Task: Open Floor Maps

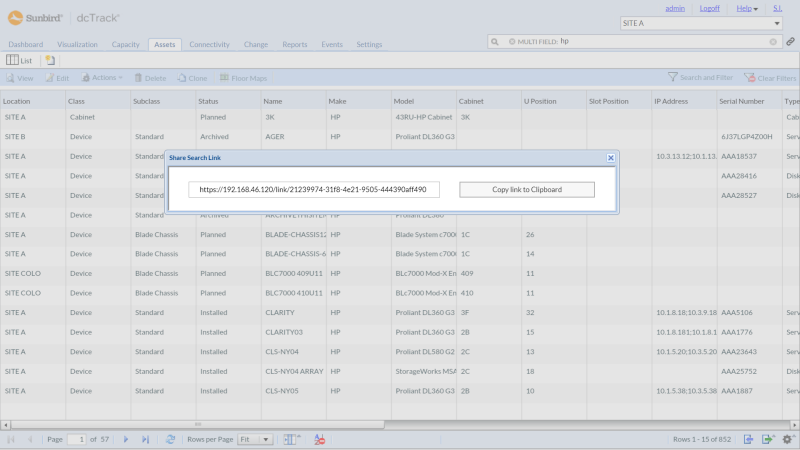Action: pyautogui.click(x=243, y=78)
